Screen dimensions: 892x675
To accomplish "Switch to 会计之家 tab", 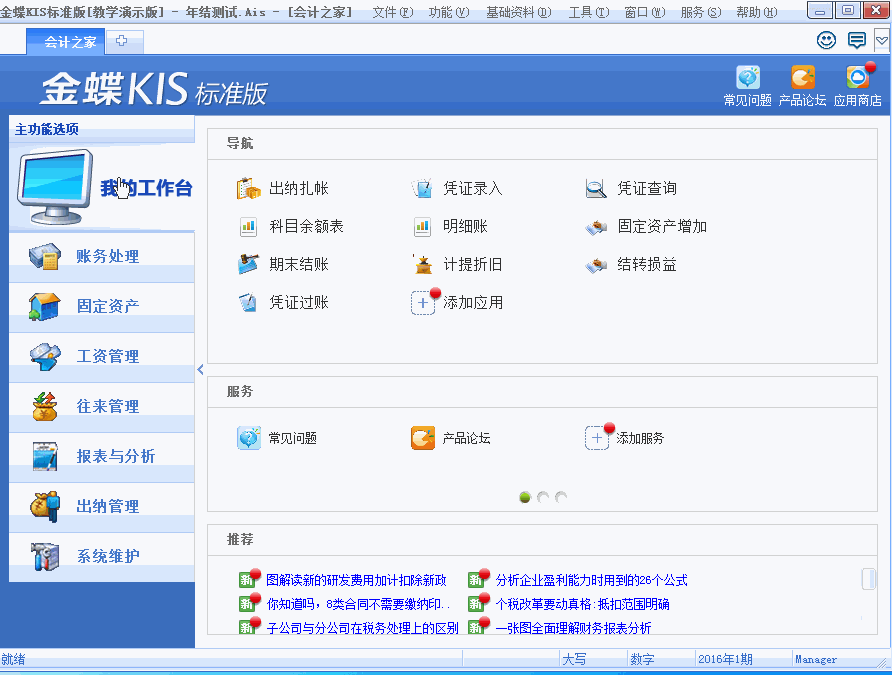I will [x=65, y=42].
